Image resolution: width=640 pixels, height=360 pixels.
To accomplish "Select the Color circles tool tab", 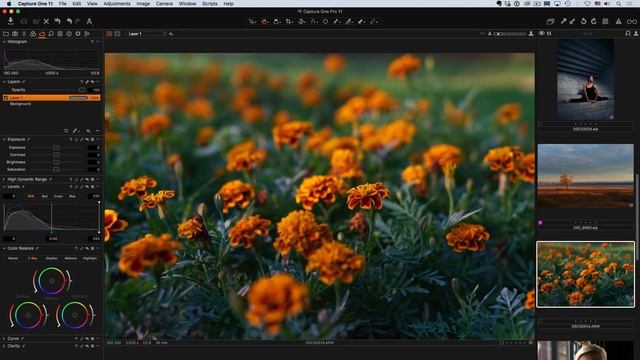I will click(33, 34).
